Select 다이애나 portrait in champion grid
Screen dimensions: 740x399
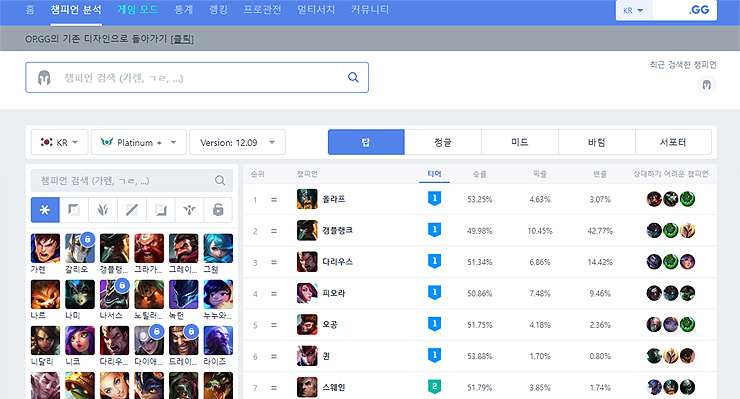click(x=149, y=340)
